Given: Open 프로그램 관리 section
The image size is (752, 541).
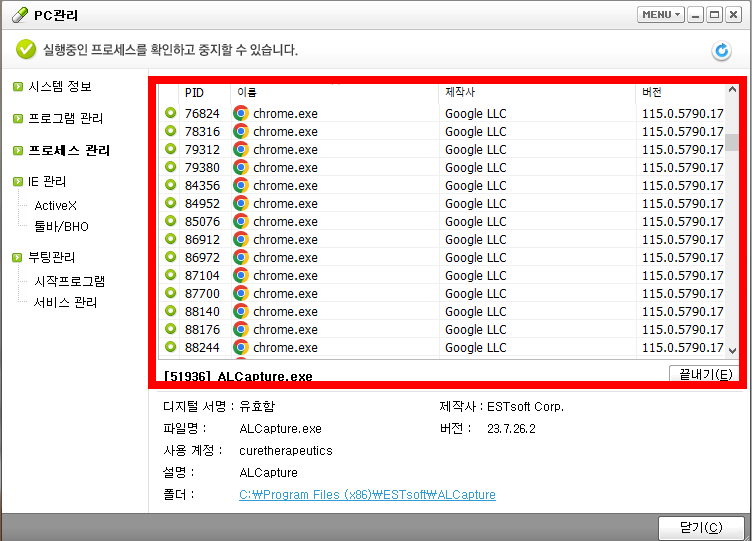Looking at the screenshot, I should click(x=66, y=118).
